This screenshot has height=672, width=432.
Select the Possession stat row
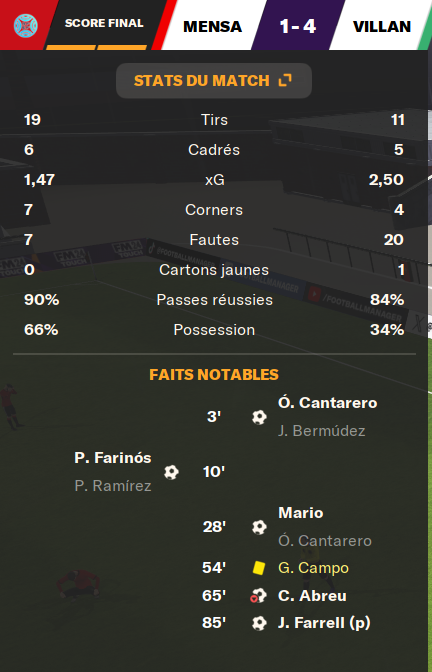coord(214,330)
